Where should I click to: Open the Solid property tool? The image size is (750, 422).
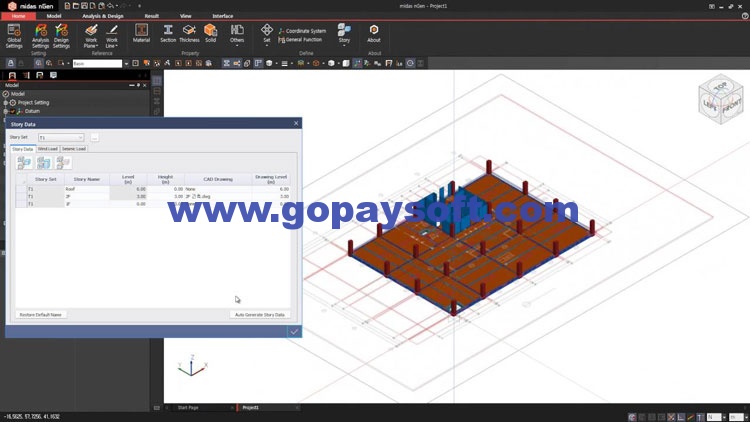tap(210, 33)
